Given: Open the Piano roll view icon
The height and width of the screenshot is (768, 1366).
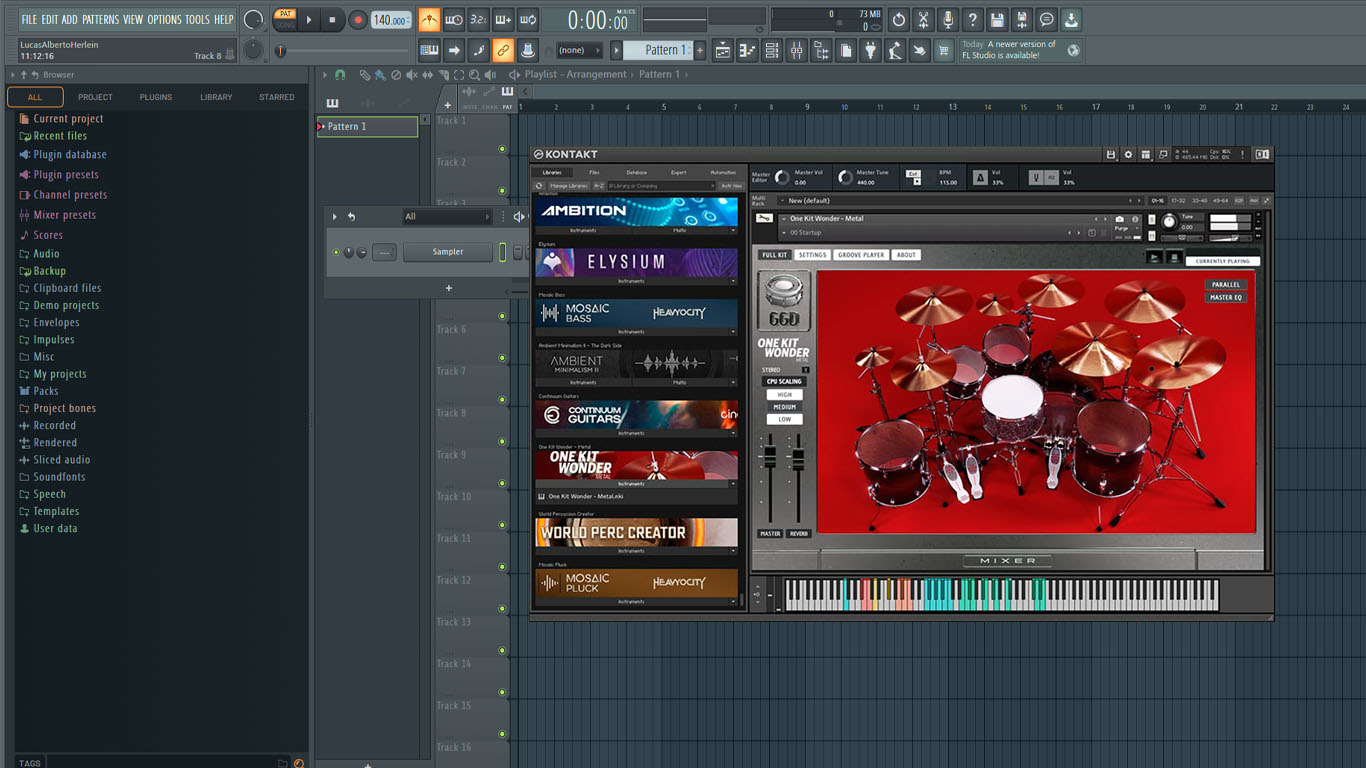Looking at the screenshot, I should click(x=747, y=50).
